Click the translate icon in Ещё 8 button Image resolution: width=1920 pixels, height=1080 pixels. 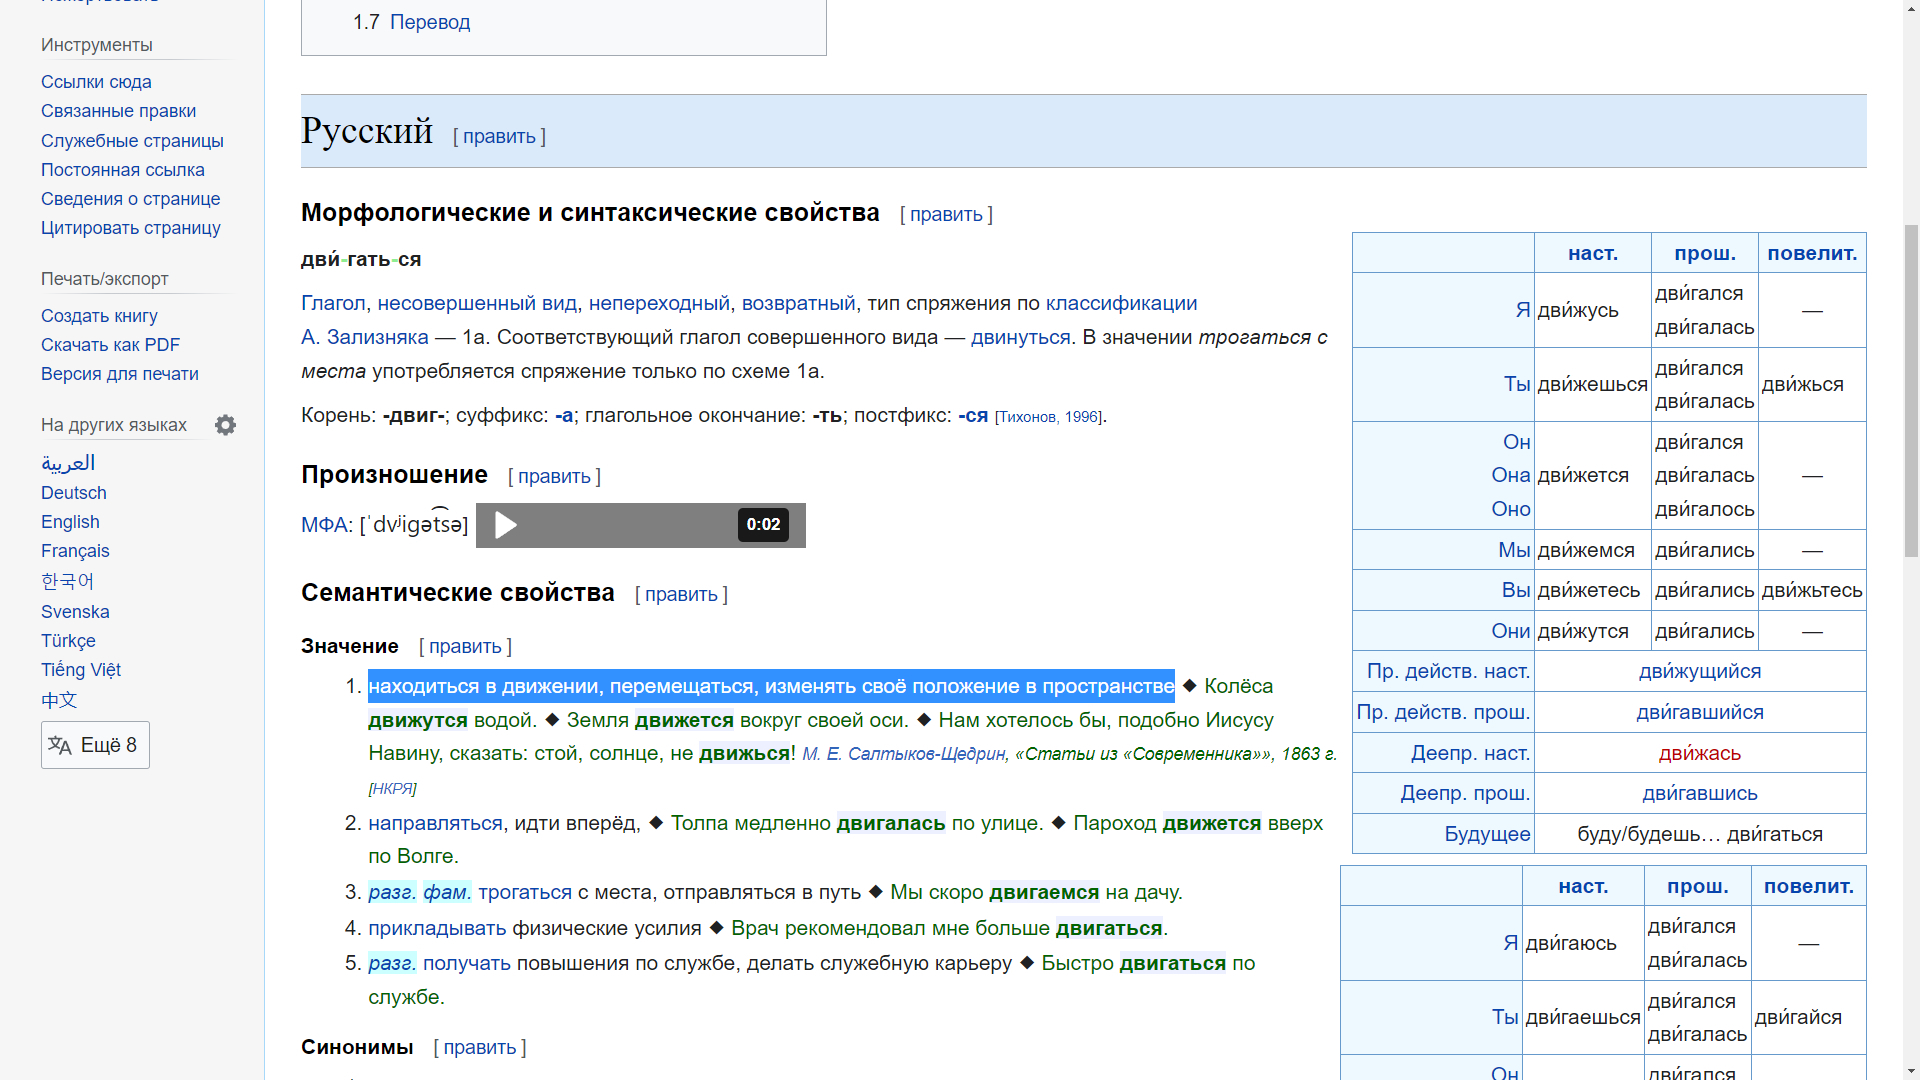[x=60, y=745]
